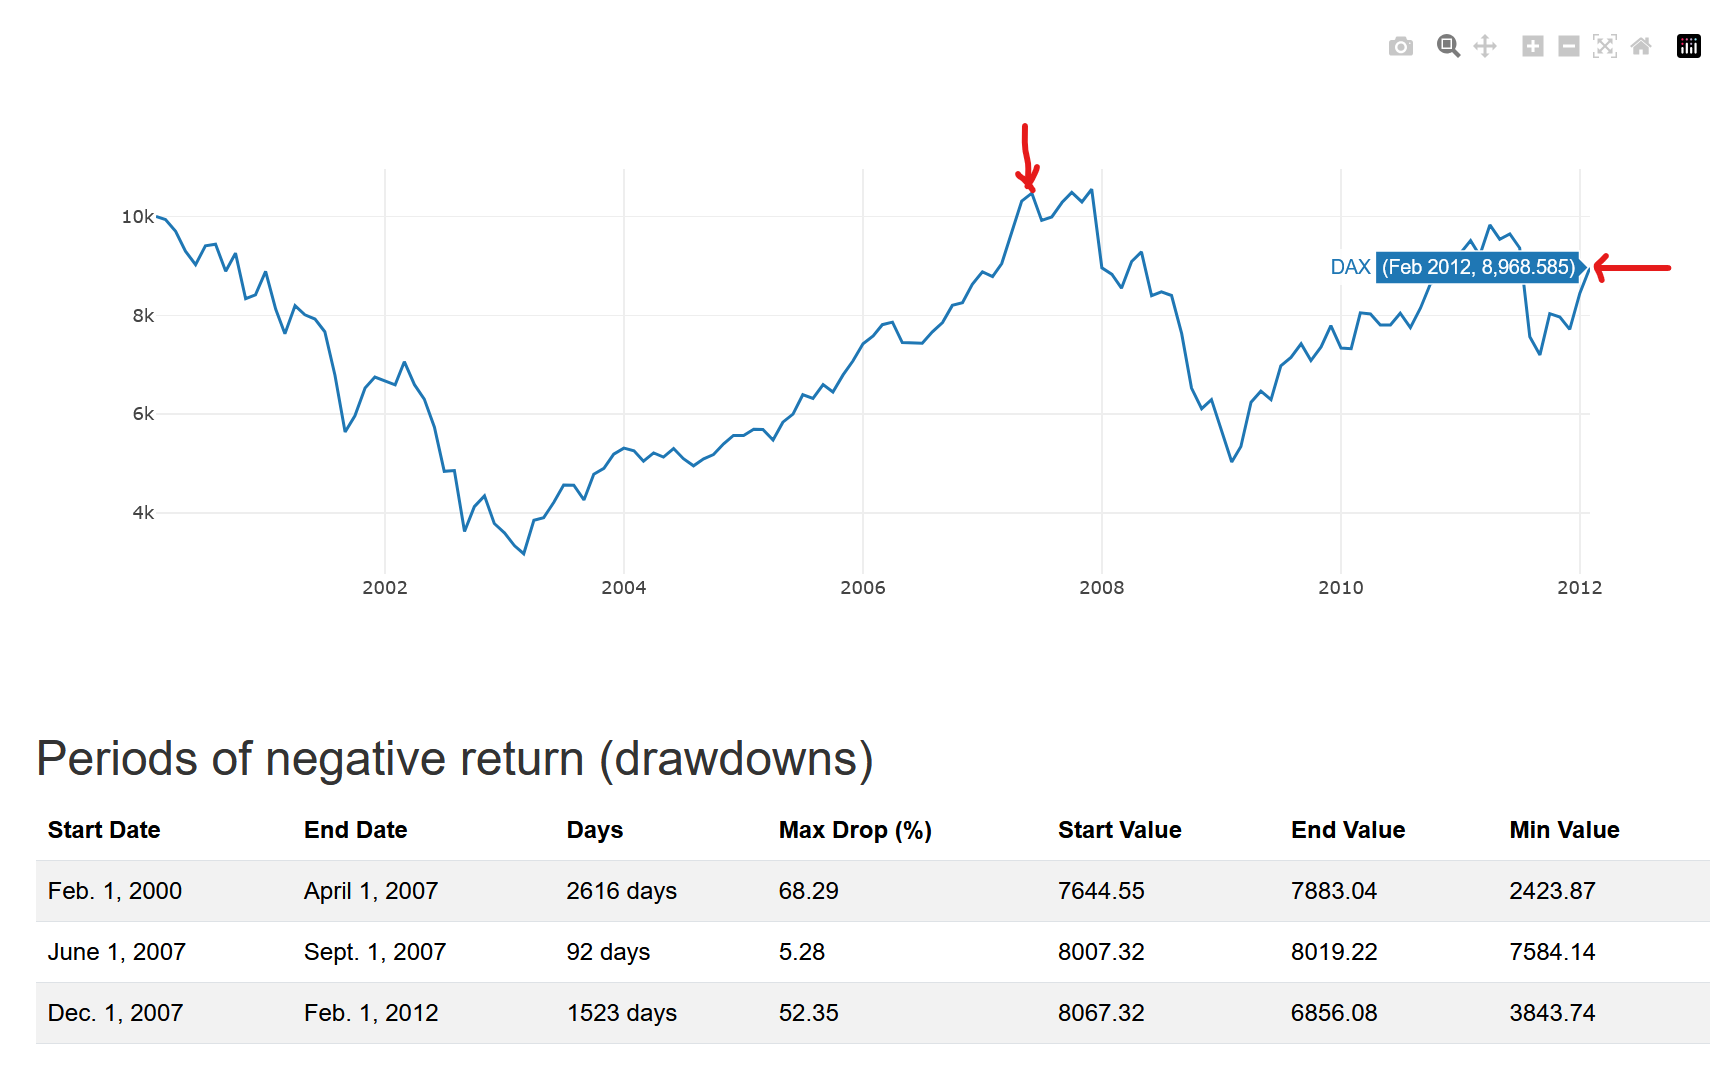Click the Max Drop (%) column header

tap(855, 830)
